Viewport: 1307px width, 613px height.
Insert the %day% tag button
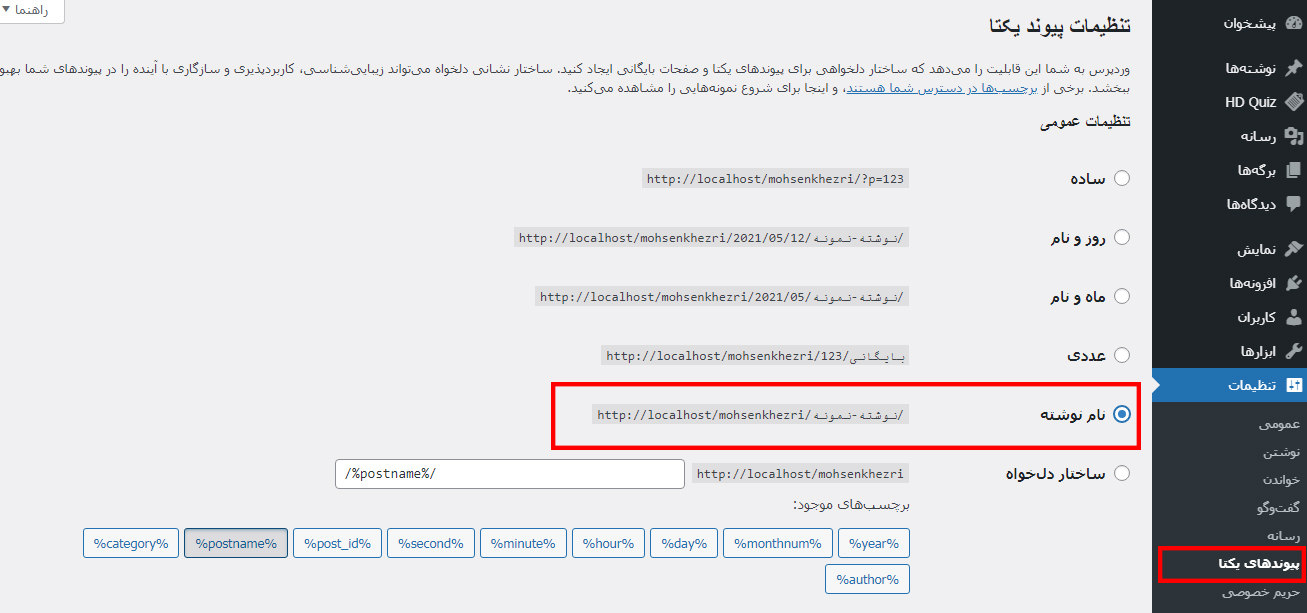coord(684,543)
